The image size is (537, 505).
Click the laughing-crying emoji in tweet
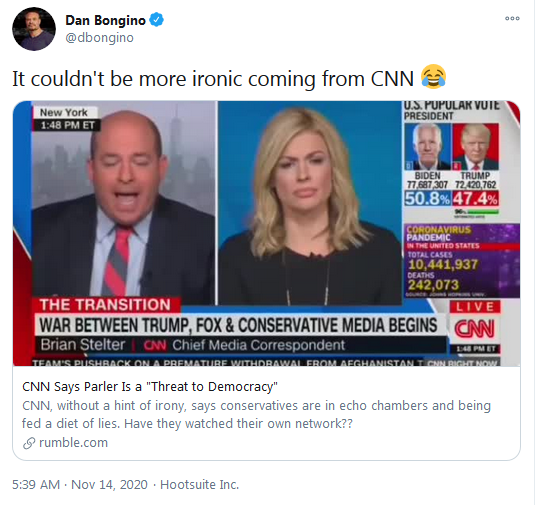pos(434,77)
